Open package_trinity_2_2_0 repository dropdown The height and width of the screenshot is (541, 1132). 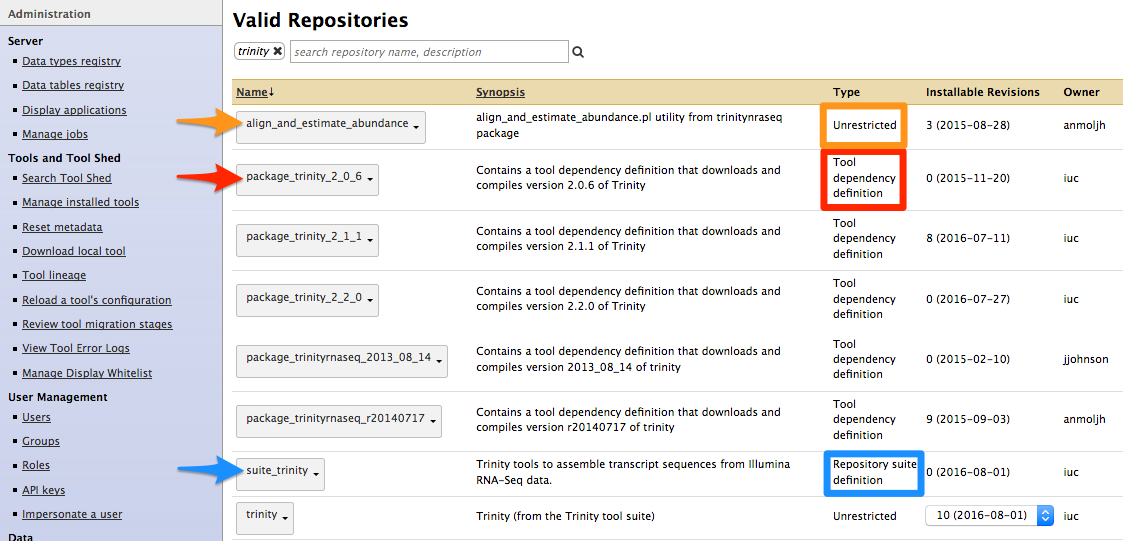pos(308,300)
